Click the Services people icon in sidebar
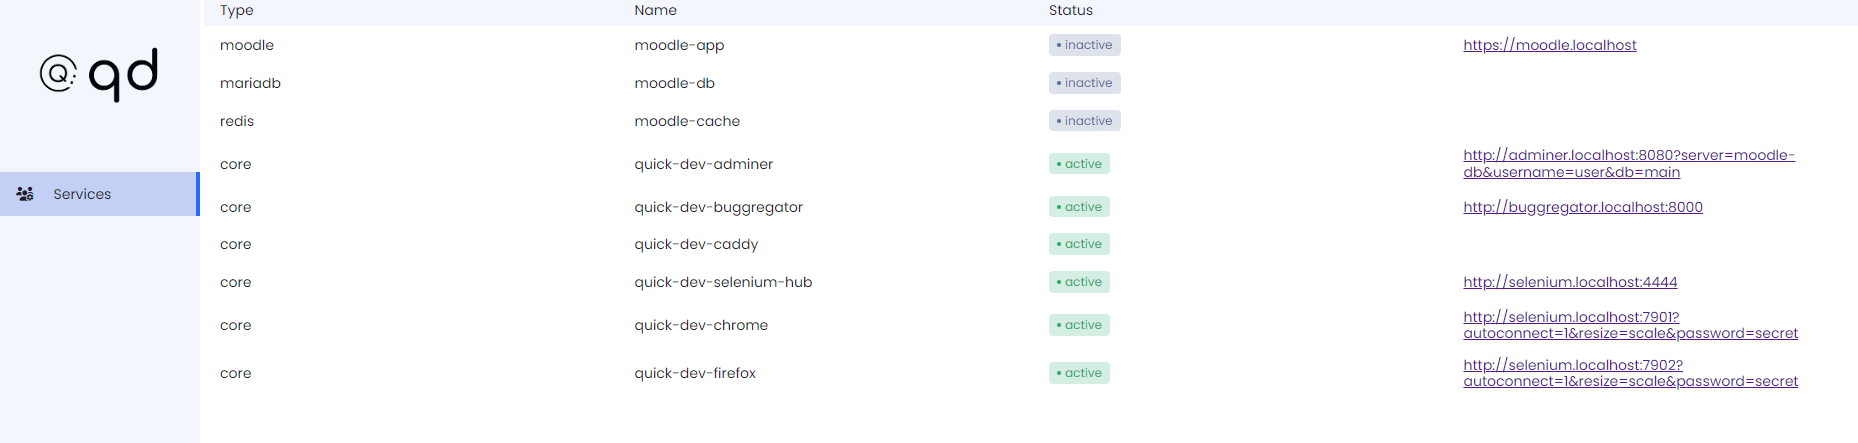Image resolution: width=1858 pixels, height=443 pixels. click(x=25, y=194)
